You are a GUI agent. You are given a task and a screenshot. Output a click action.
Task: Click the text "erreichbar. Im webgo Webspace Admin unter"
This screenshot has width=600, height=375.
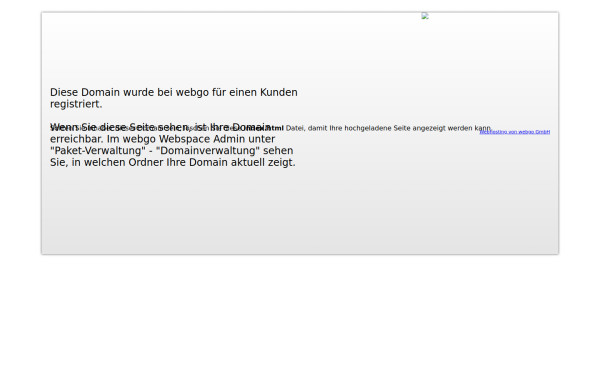tap(162, 139)
